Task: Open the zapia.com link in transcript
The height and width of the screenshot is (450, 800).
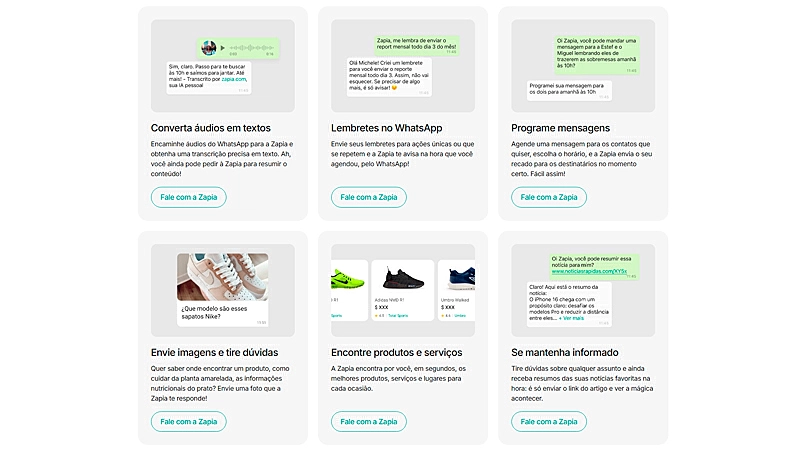Action: pyautogui.click(x=234, y=79)
